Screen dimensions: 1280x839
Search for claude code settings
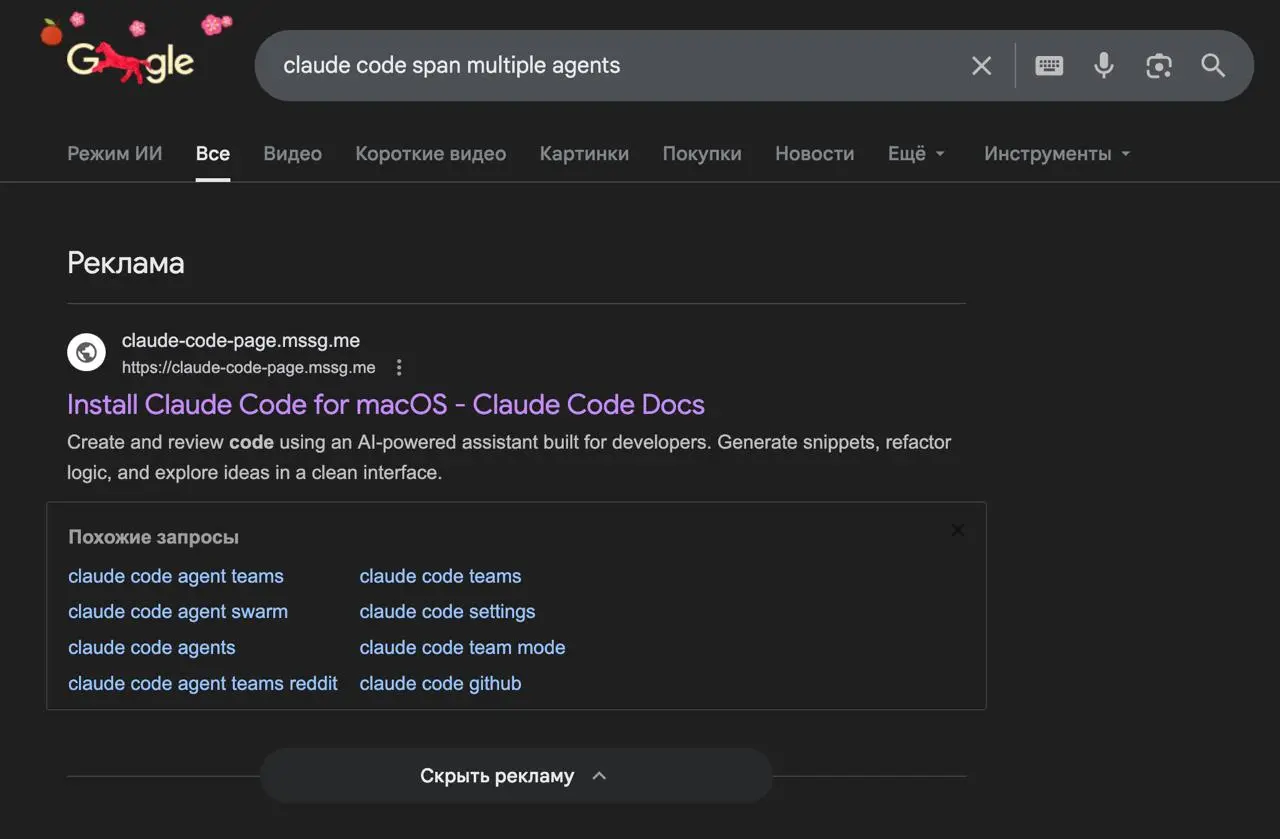pos(447,612)
